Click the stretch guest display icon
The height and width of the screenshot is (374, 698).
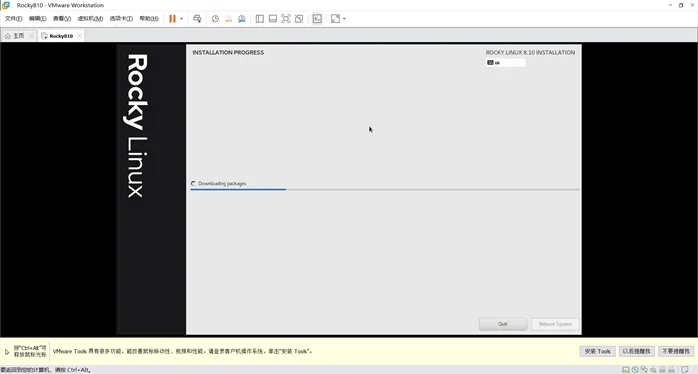335,19
